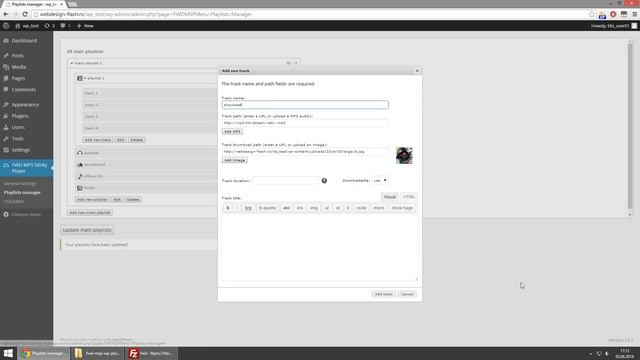This screenshot has width=640, height=360.
Task: Focus the Track path URL field
Action: 305,122
